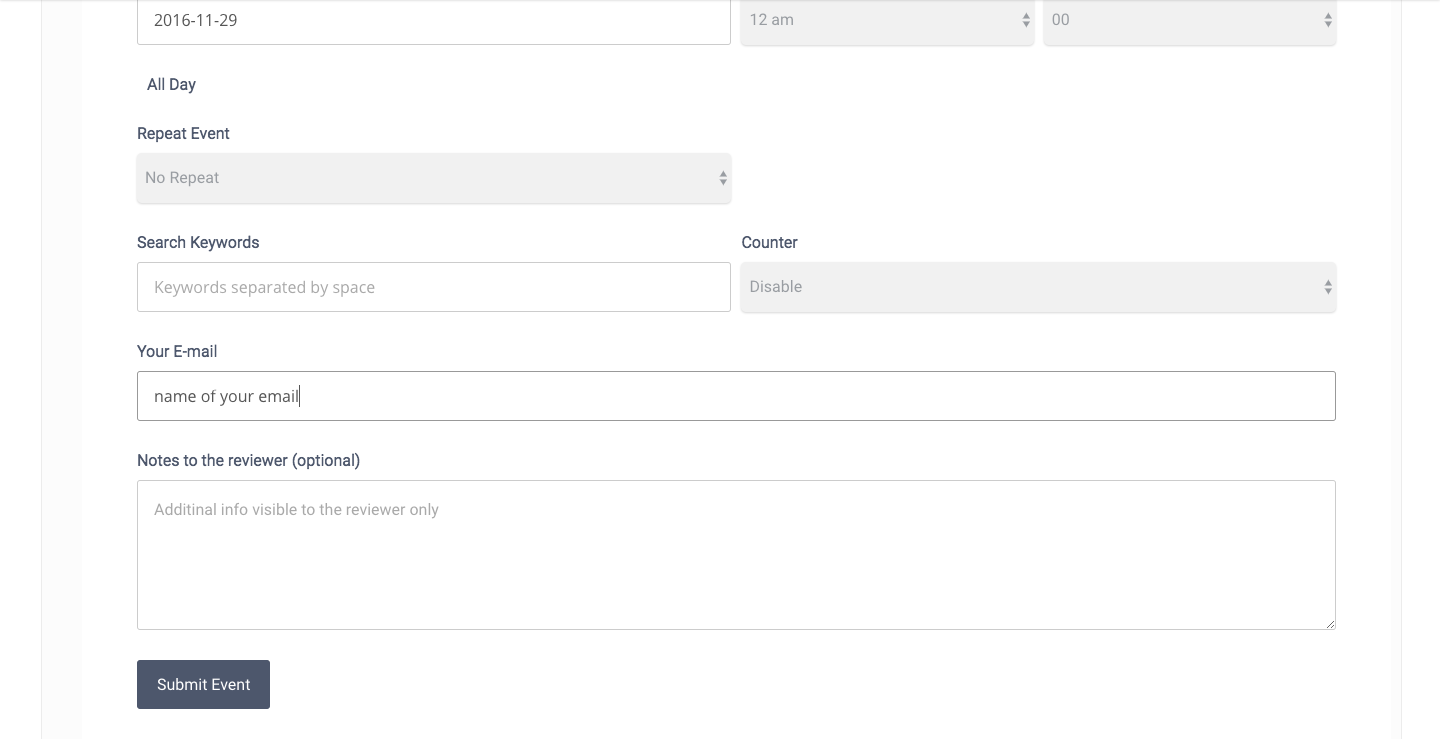
Task: Click the Search Keywords label
Action: (x=198, y=243)
